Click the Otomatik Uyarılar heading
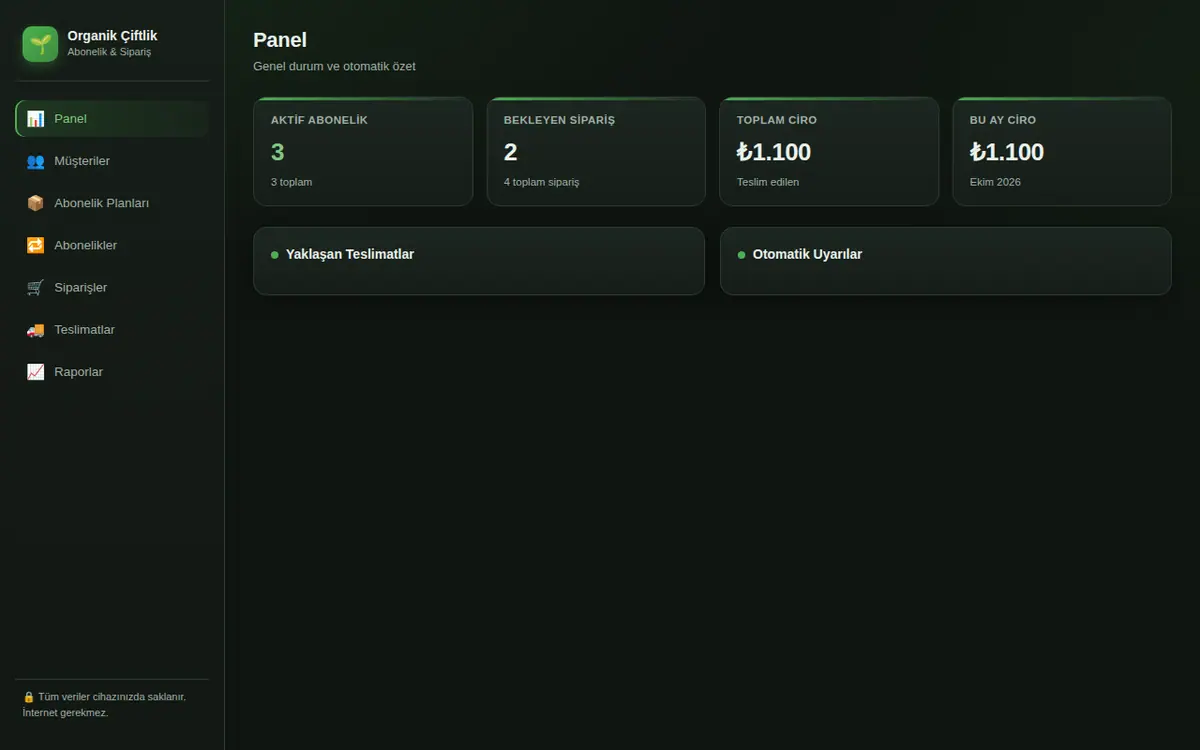The width and height of the screenshot is (1200, 750). [x=807, y=254]
